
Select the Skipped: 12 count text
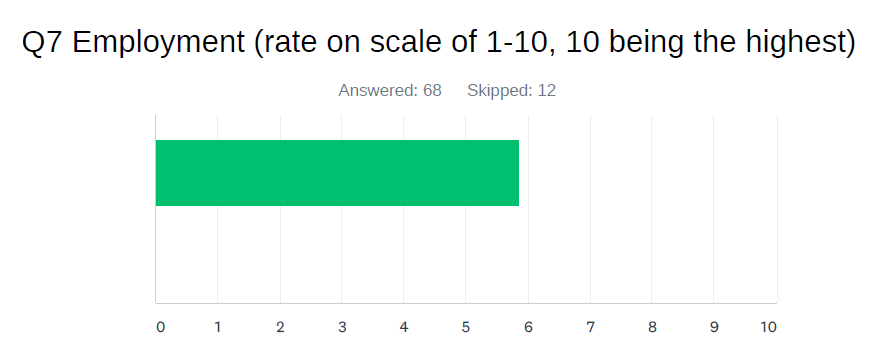[x=511, y=91]
